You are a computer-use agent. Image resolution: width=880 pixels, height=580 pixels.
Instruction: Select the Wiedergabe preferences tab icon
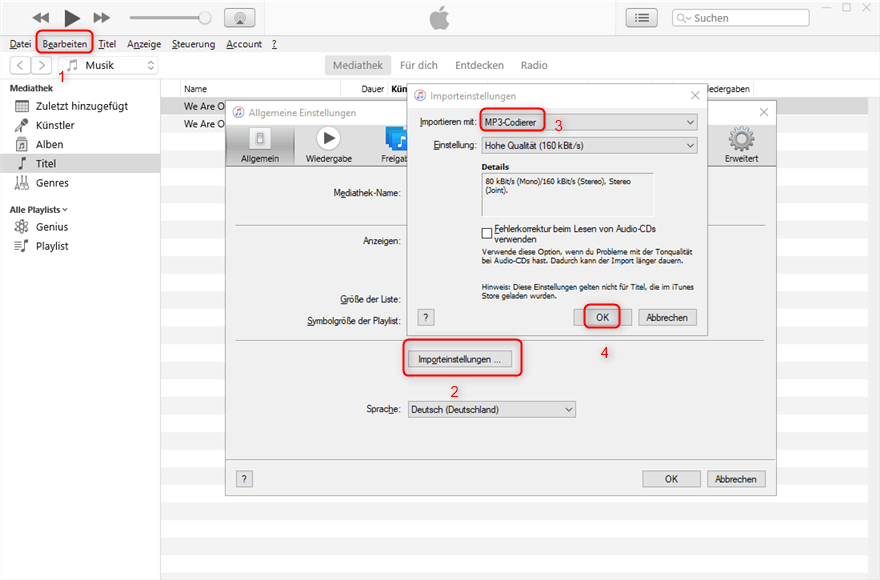(x=328, y=145)
